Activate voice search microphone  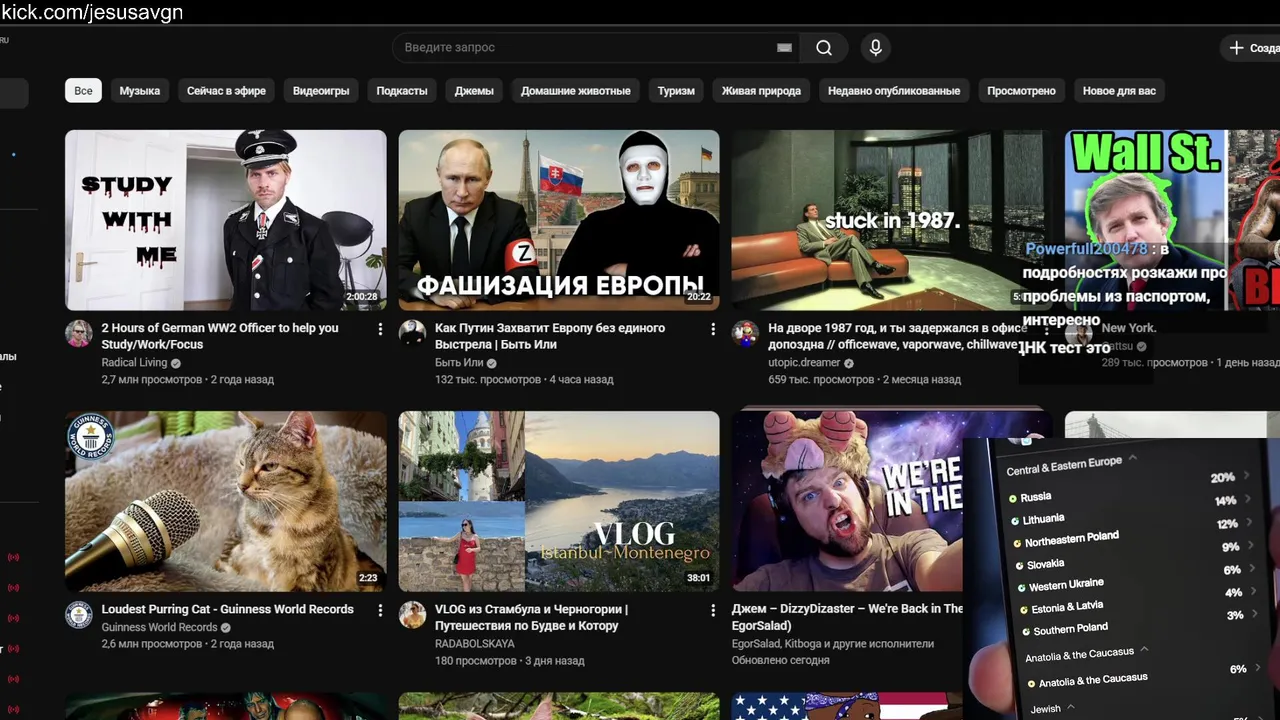click(x=875, y=48)
